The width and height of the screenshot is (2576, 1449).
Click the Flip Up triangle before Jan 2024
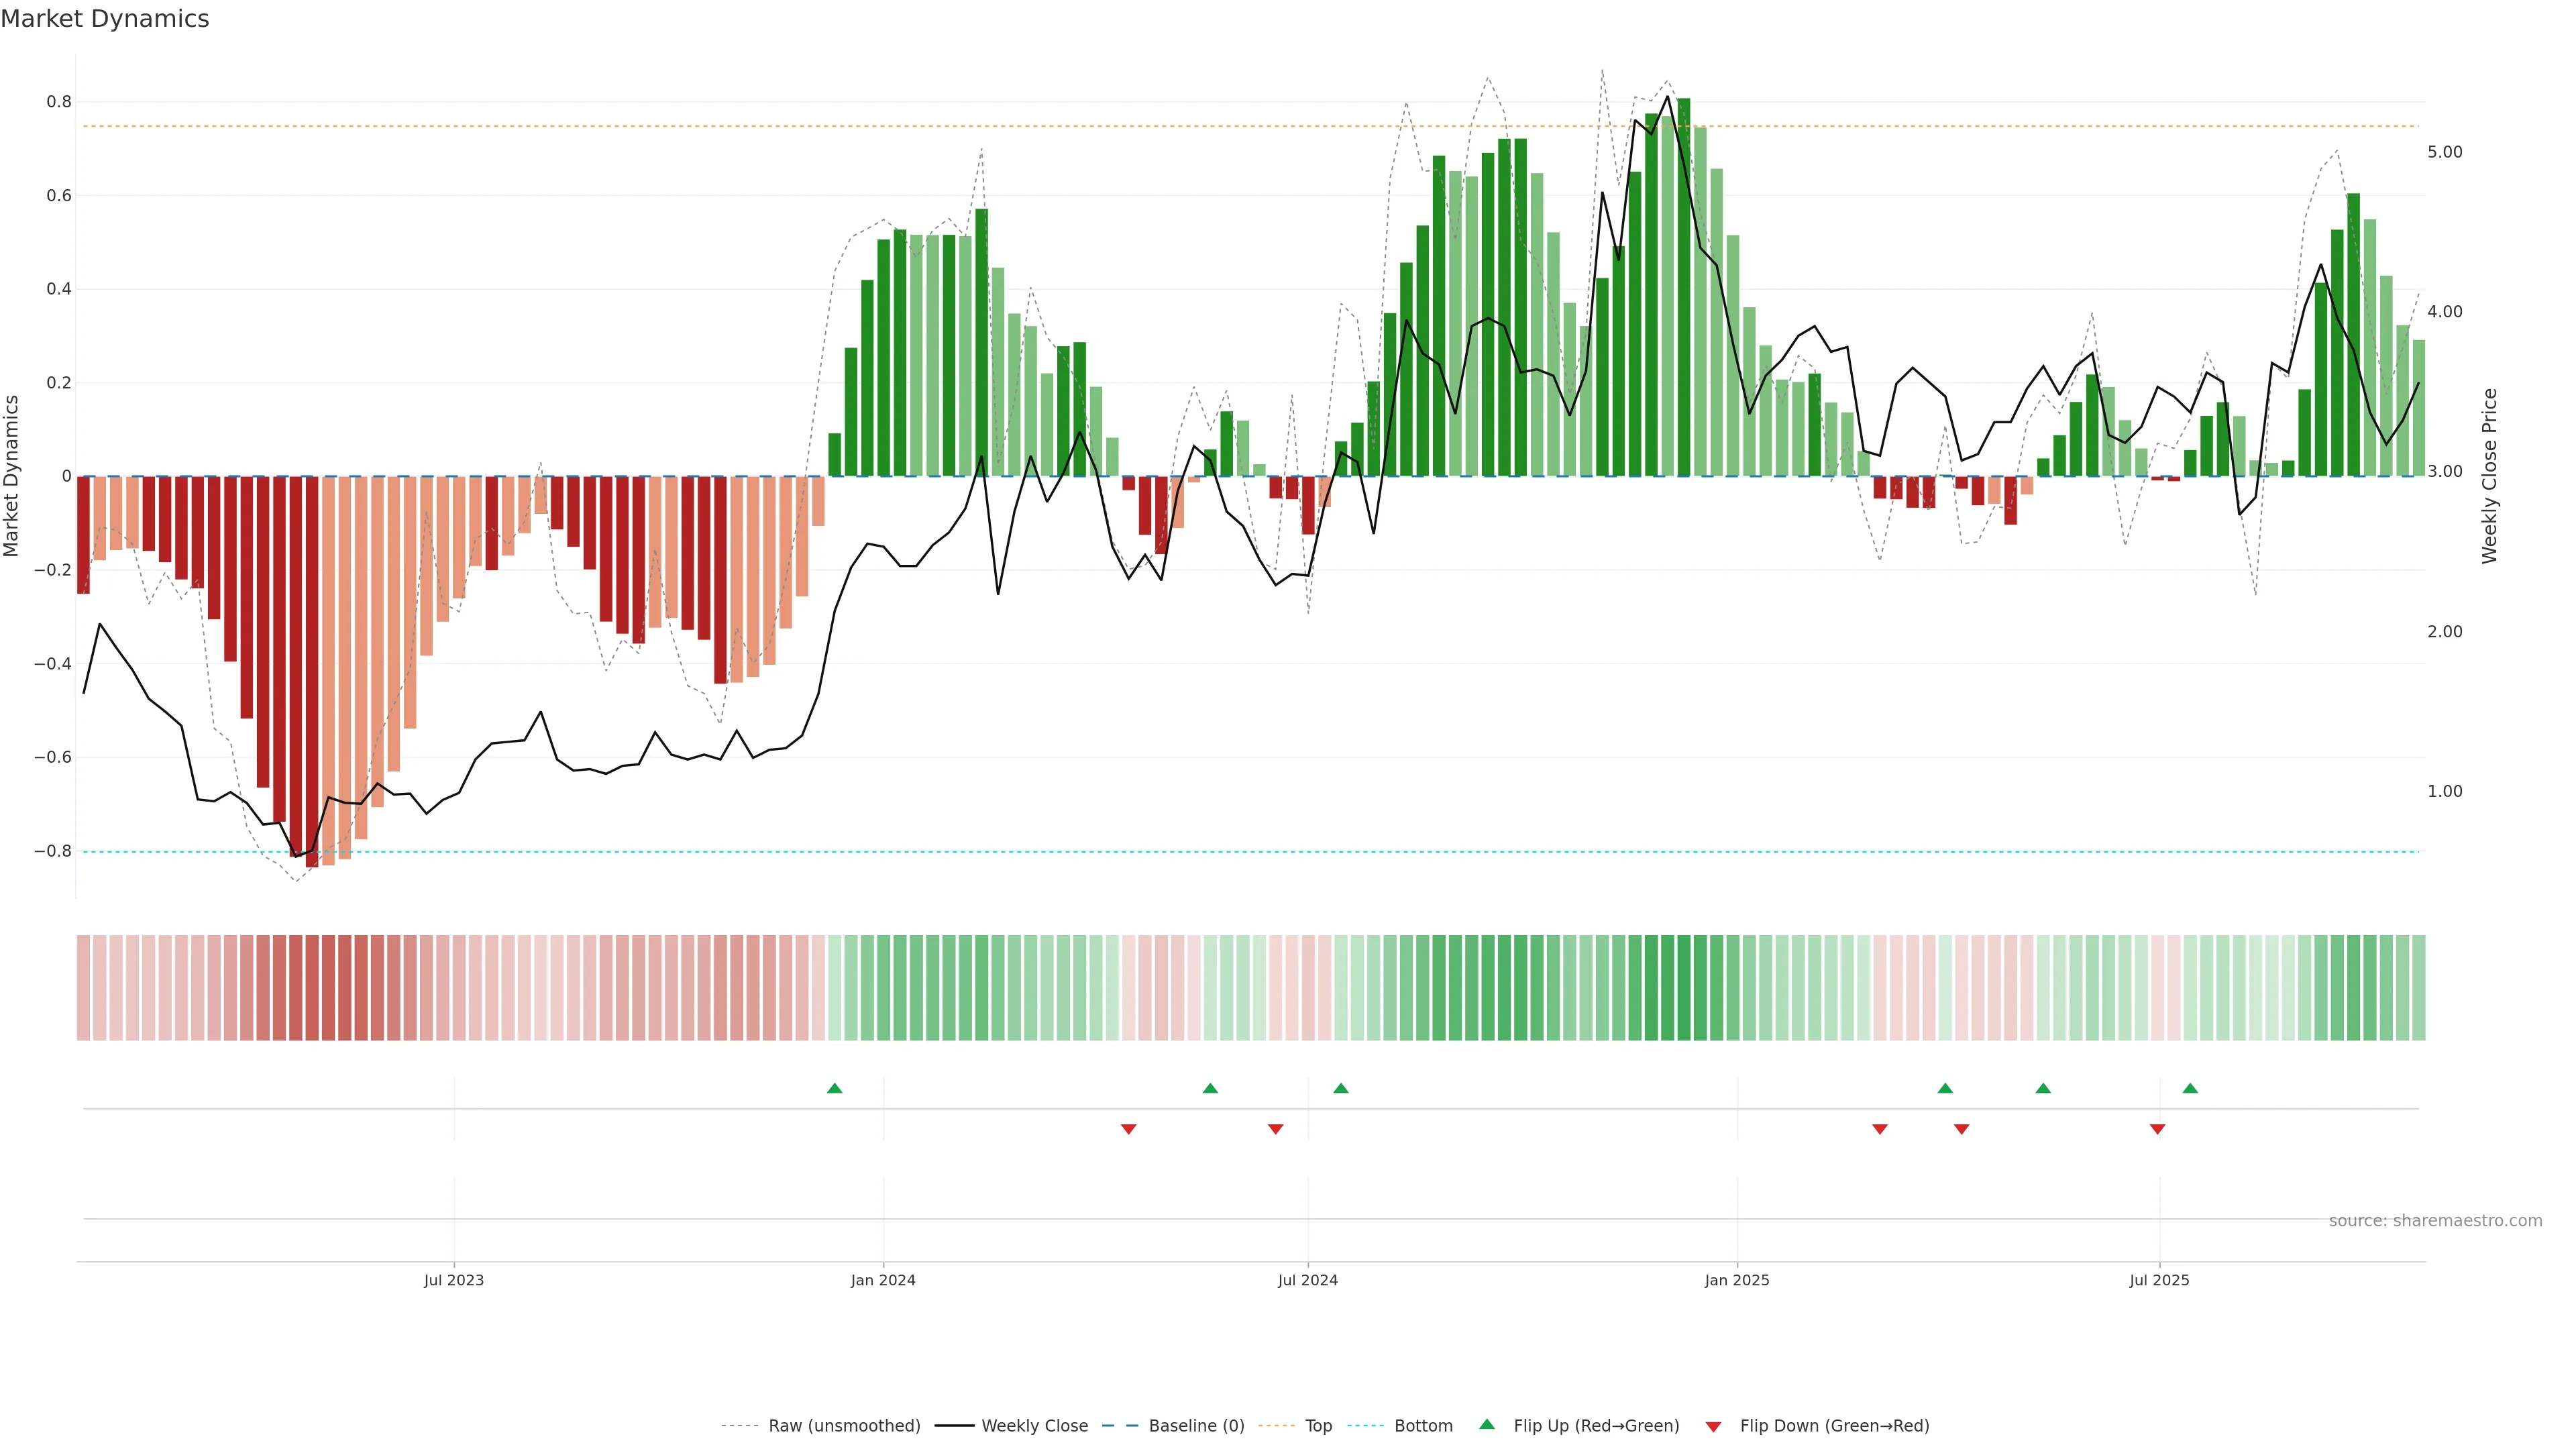pos(834,1088)
